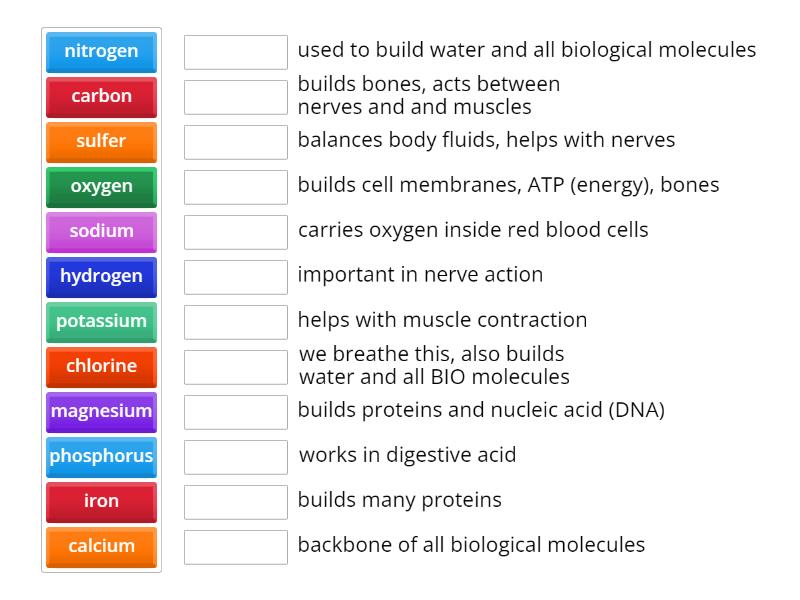Select the carbon element tile

pos(100,97)
